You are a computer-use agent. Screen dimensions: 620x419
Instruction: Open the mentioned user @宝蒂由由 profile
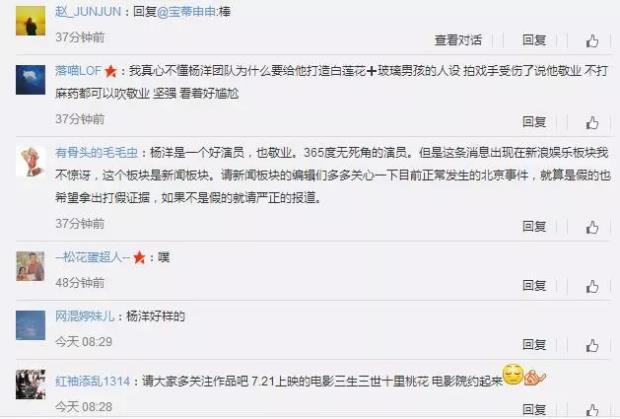pyautogui.click(x=187, y=12)
